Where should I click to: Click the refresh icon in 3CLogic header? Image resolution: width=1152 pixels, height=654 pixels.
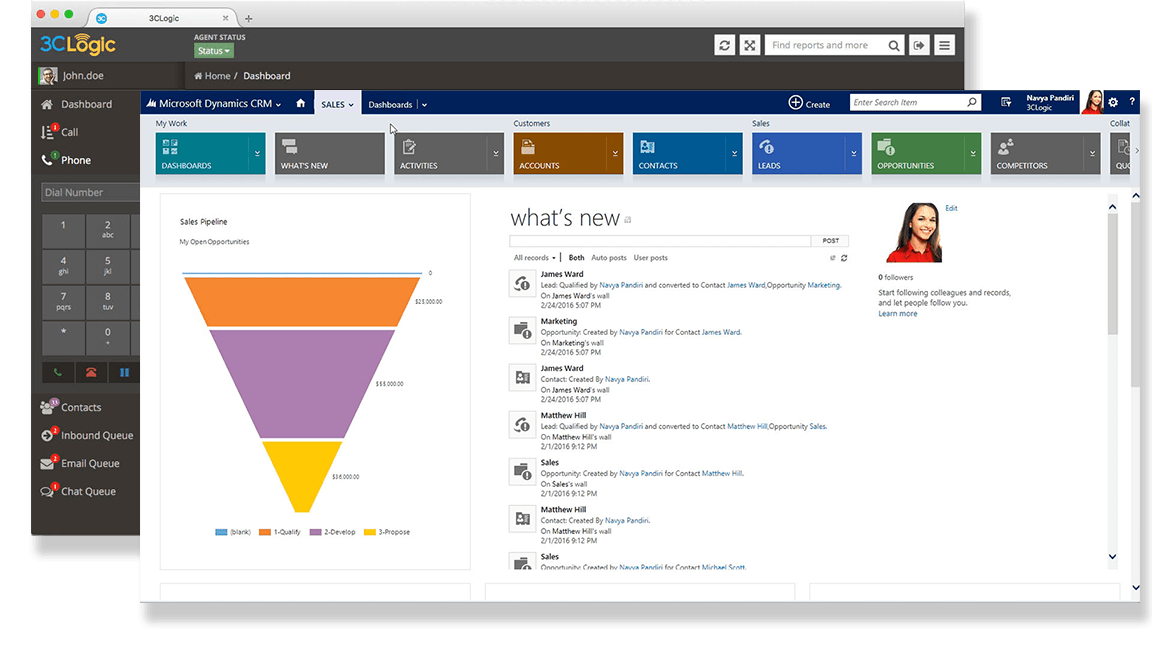[x=724, y=46]
